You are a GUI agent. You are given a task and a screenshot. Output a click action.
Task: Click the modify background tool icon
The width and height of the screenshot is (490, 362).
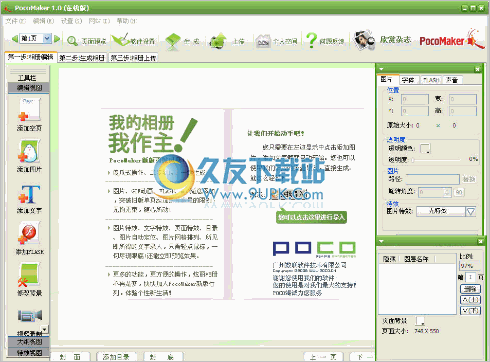(29, 275)
